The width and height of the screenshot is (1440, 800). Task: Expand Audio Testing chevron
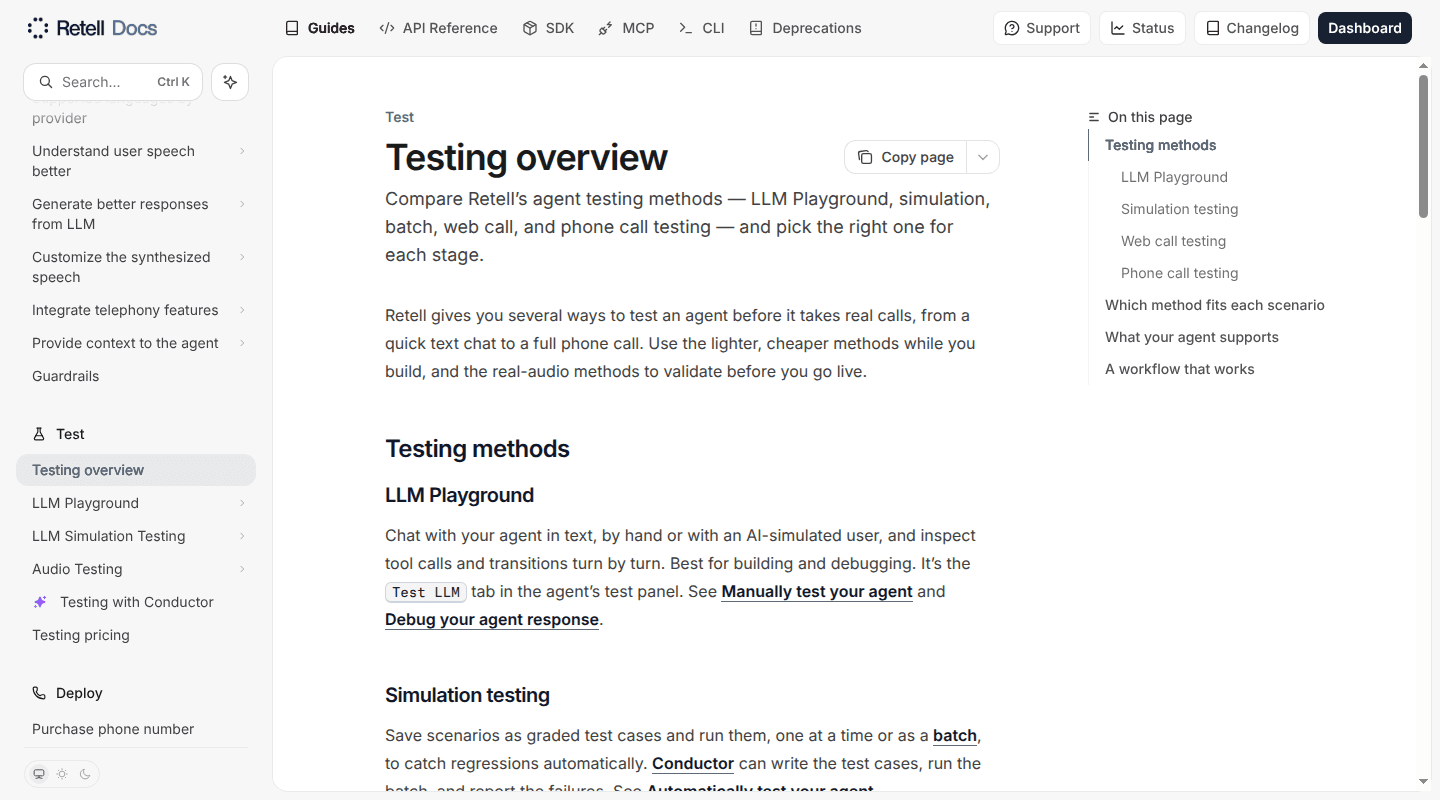click(242, 569)
